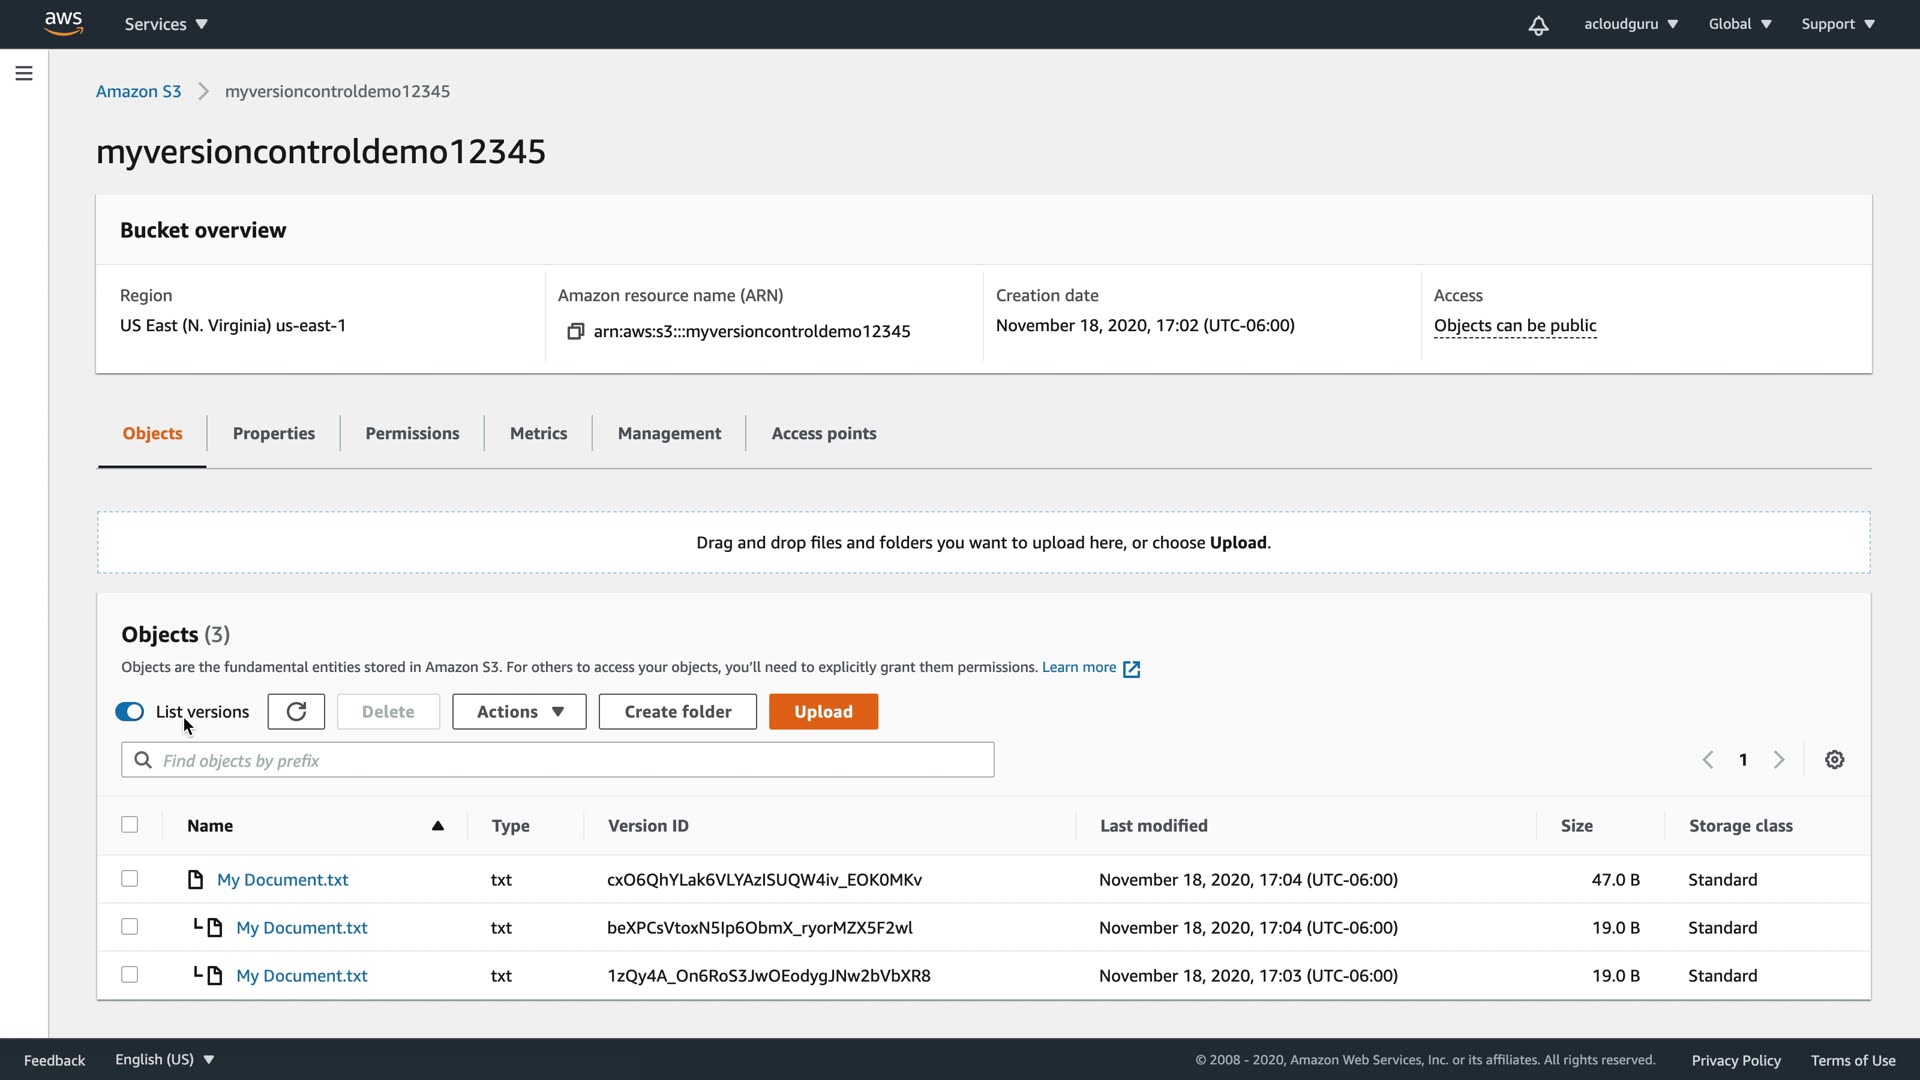Select all objects with header checkbox
1920x1080 pixels.
pyautogui.click(x=130, y=825)
